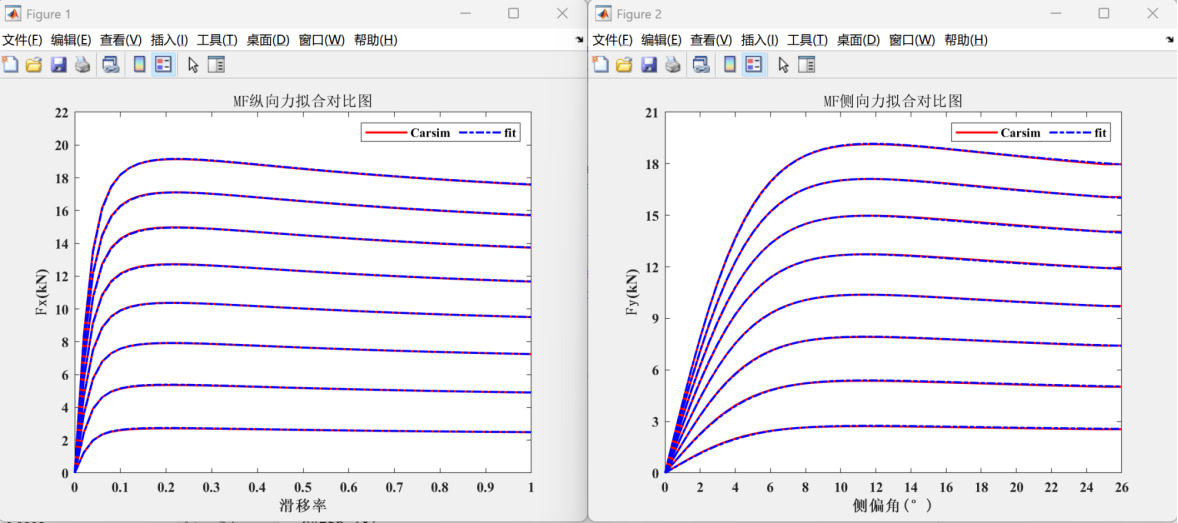Open 帮助(H) menu in Figure 1
The width and height of the screenshot is (1178, 523).
(x=376, y=40)
